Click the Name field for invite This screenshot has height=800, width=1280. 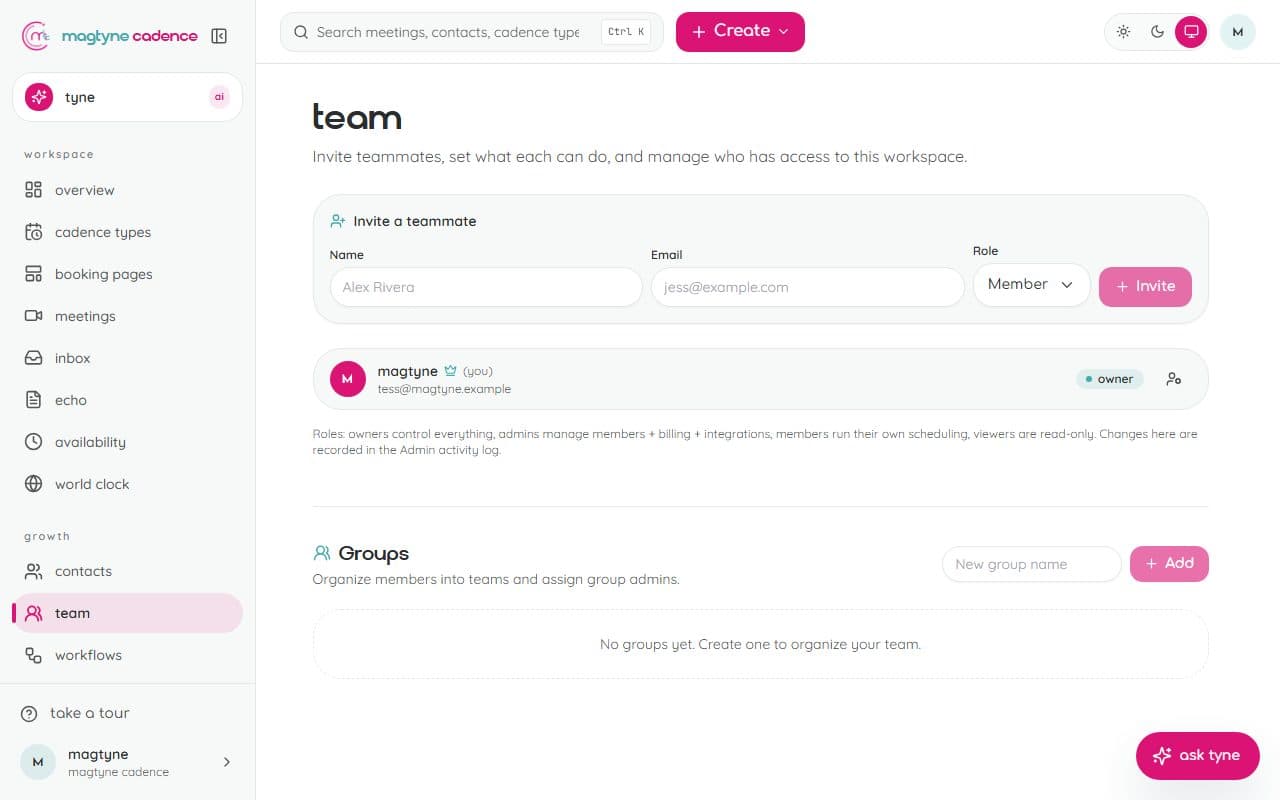(486, 287)
